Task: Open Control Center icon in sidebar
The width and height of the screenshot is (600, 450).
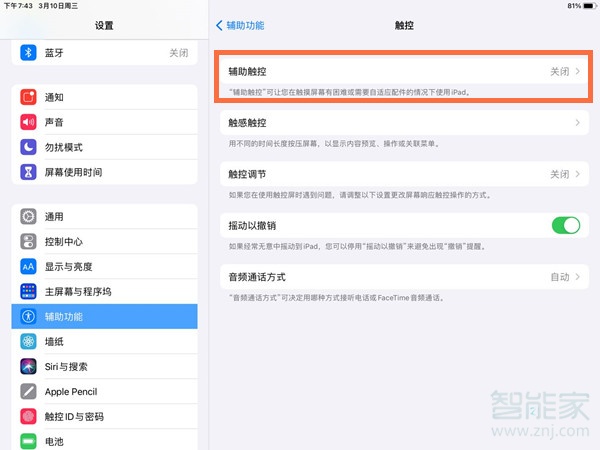Action: coord(28,241)
